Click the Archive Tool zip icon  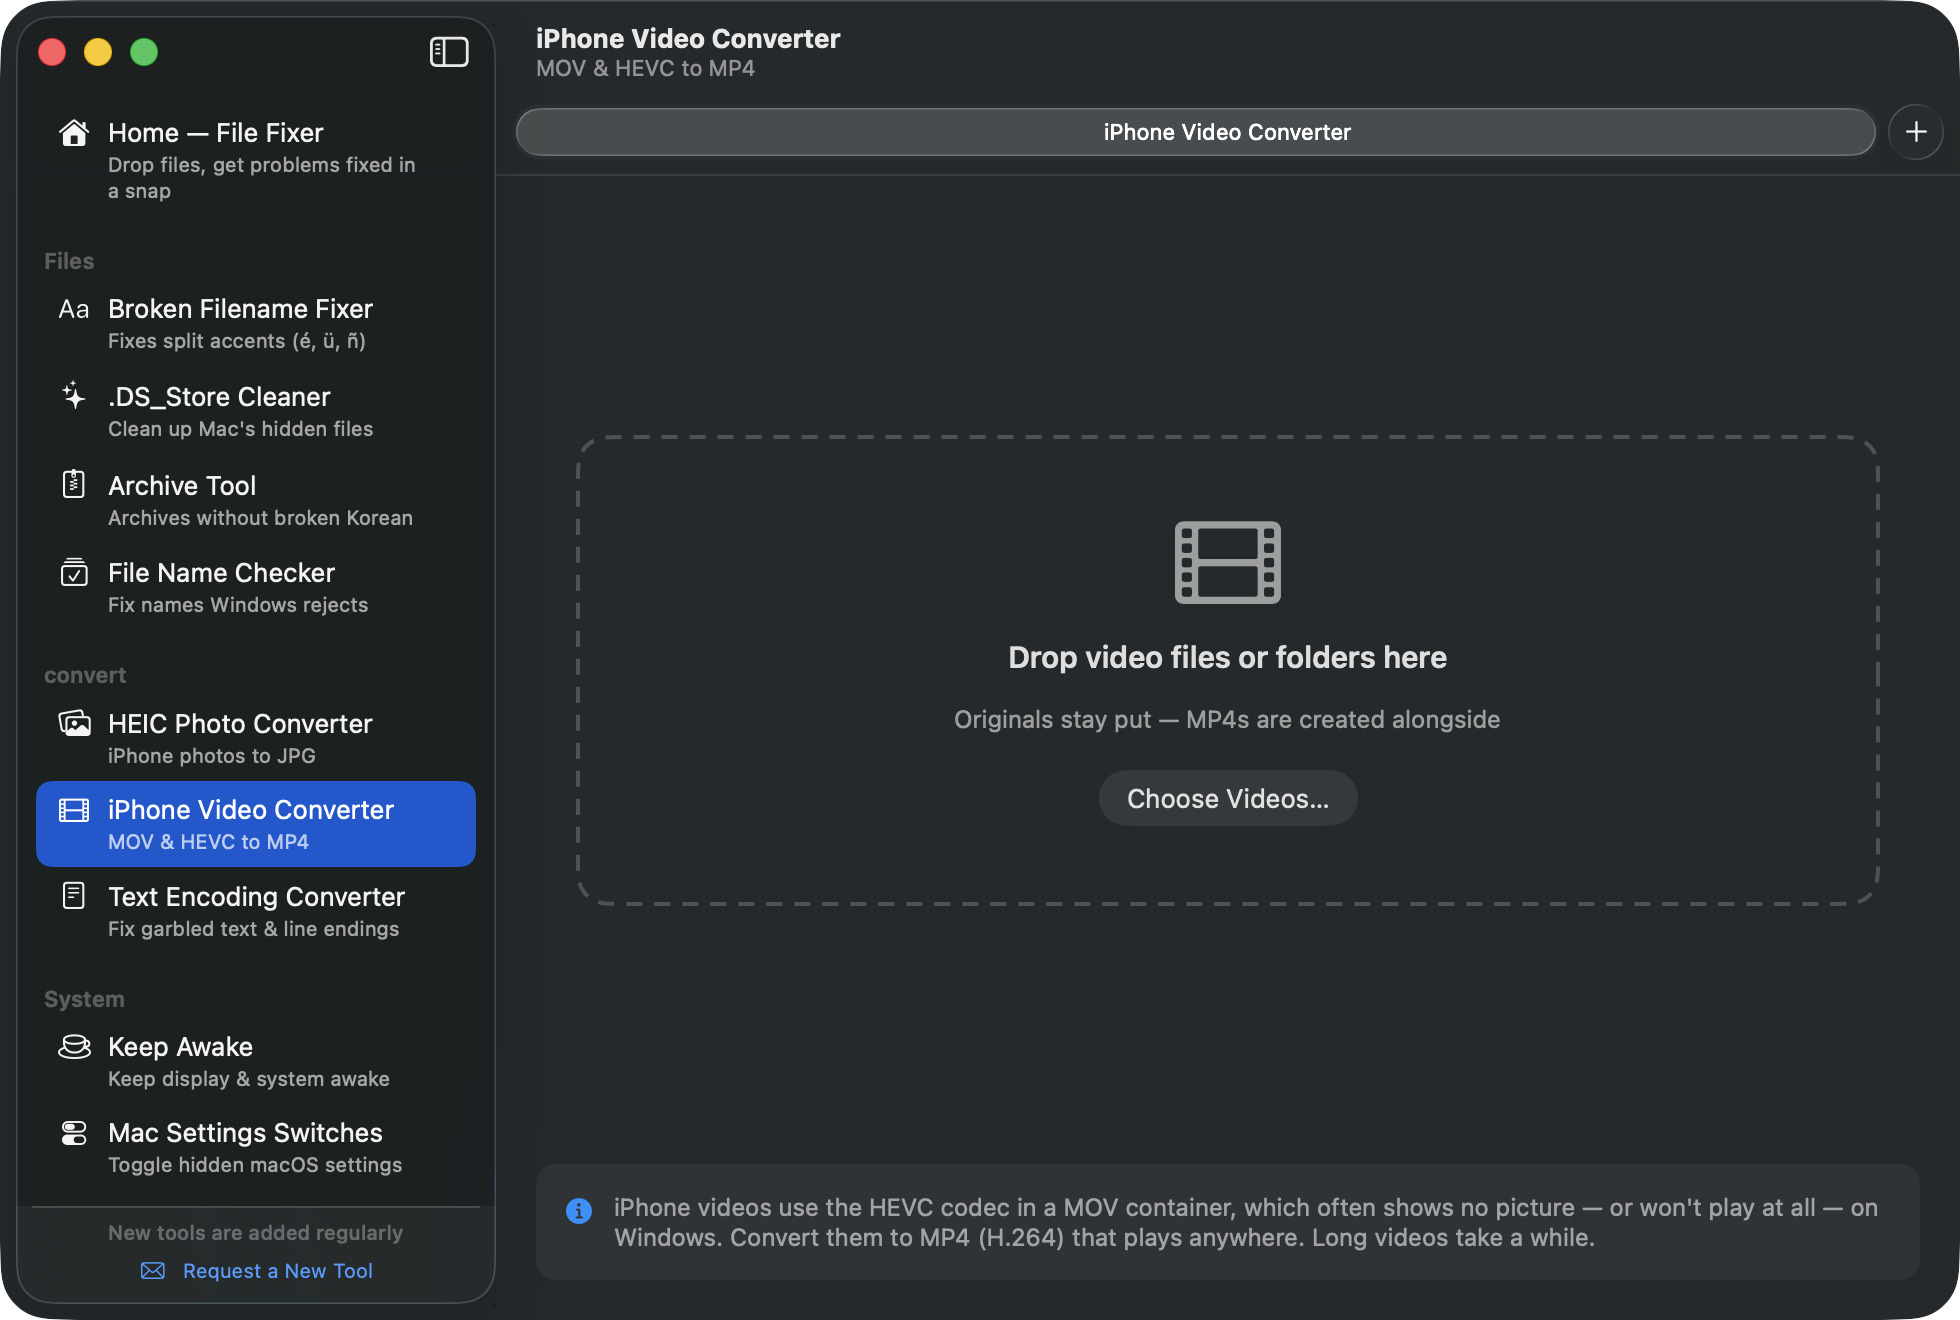[x=74, y=484]
